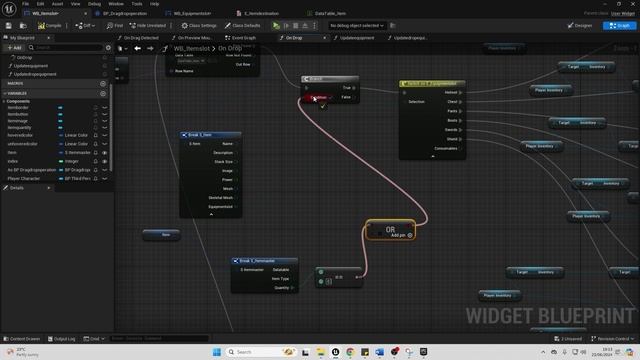This screenshot has width=640, height=360.
Task: Select Updateequipment function in list
Action: [31, 66]
